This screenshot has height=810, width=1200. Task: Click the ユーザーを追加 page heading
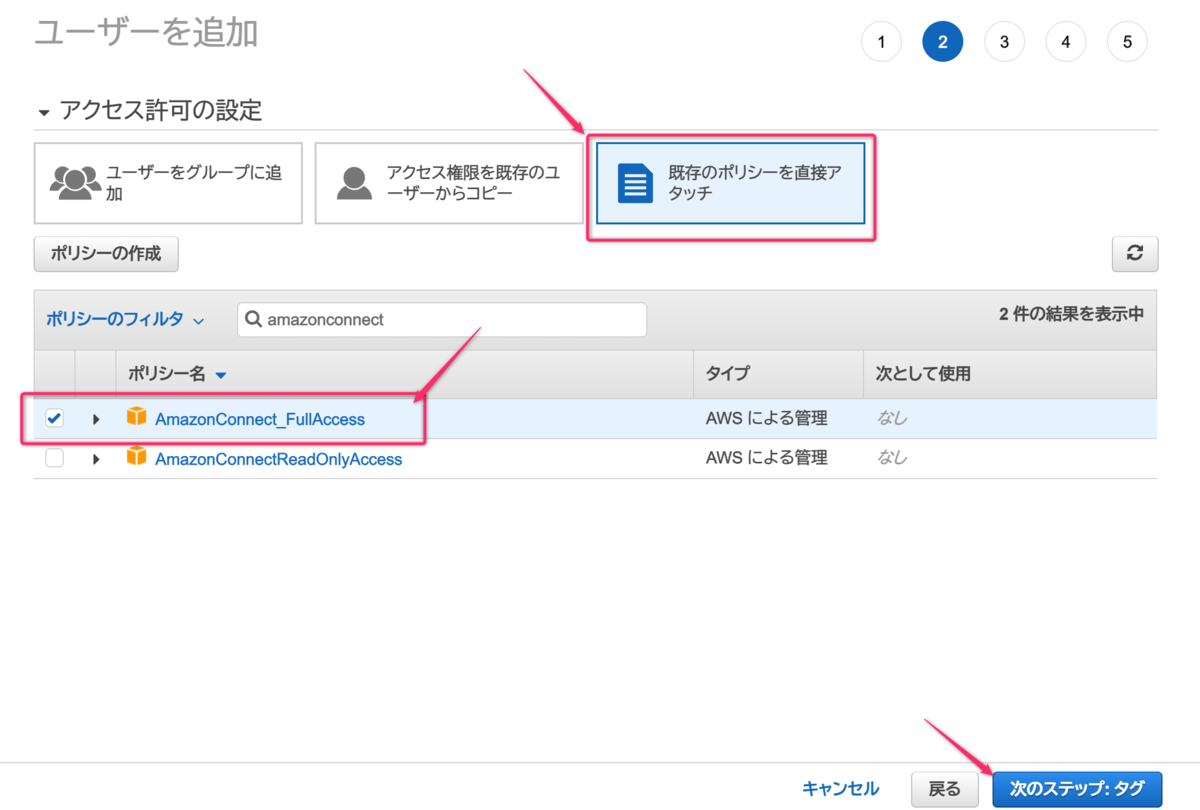tap(146, 32)
